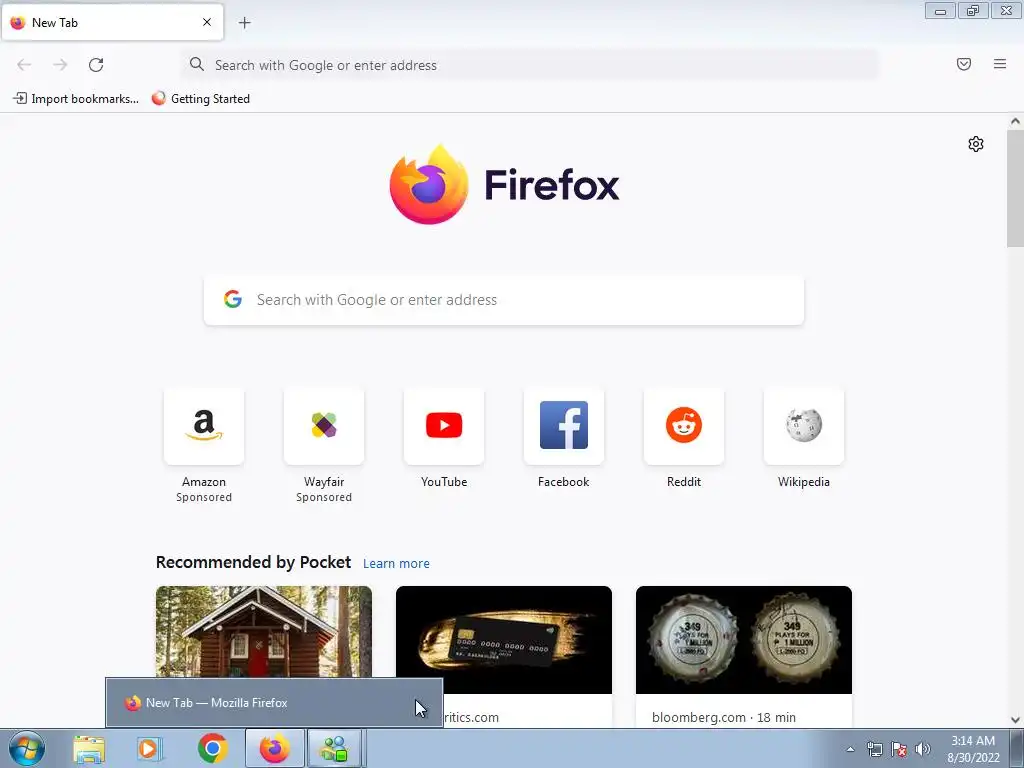Close the New Tab tab

click(x=207, y=22)
